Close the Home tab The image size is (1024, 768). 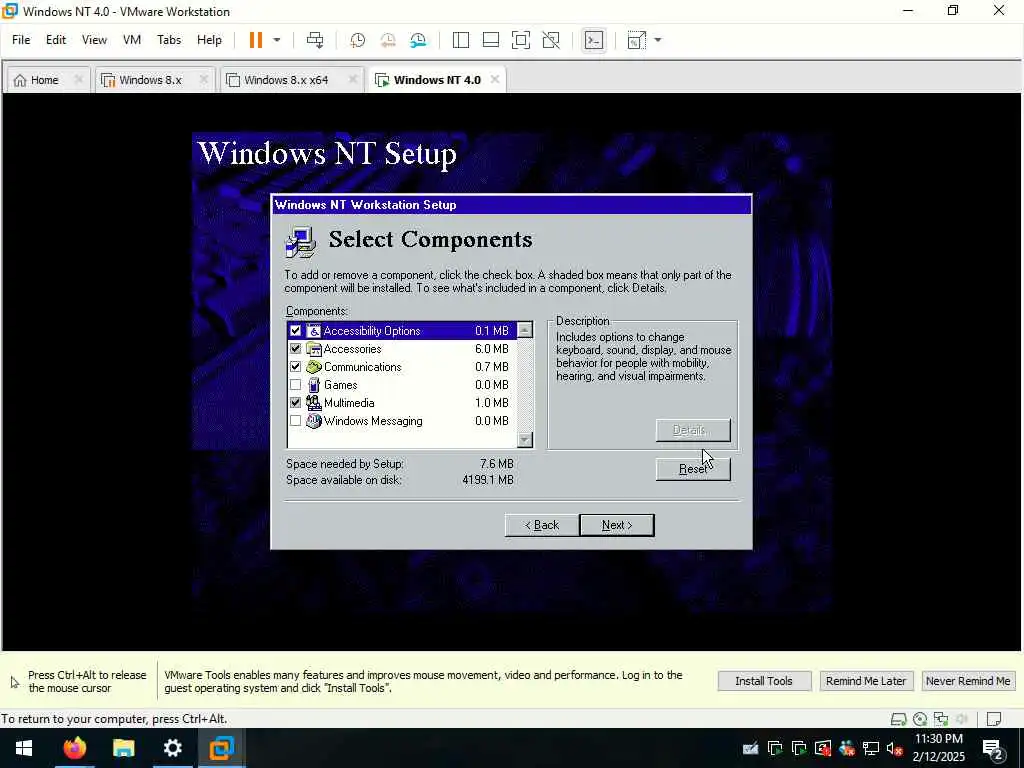pos(78,79)
